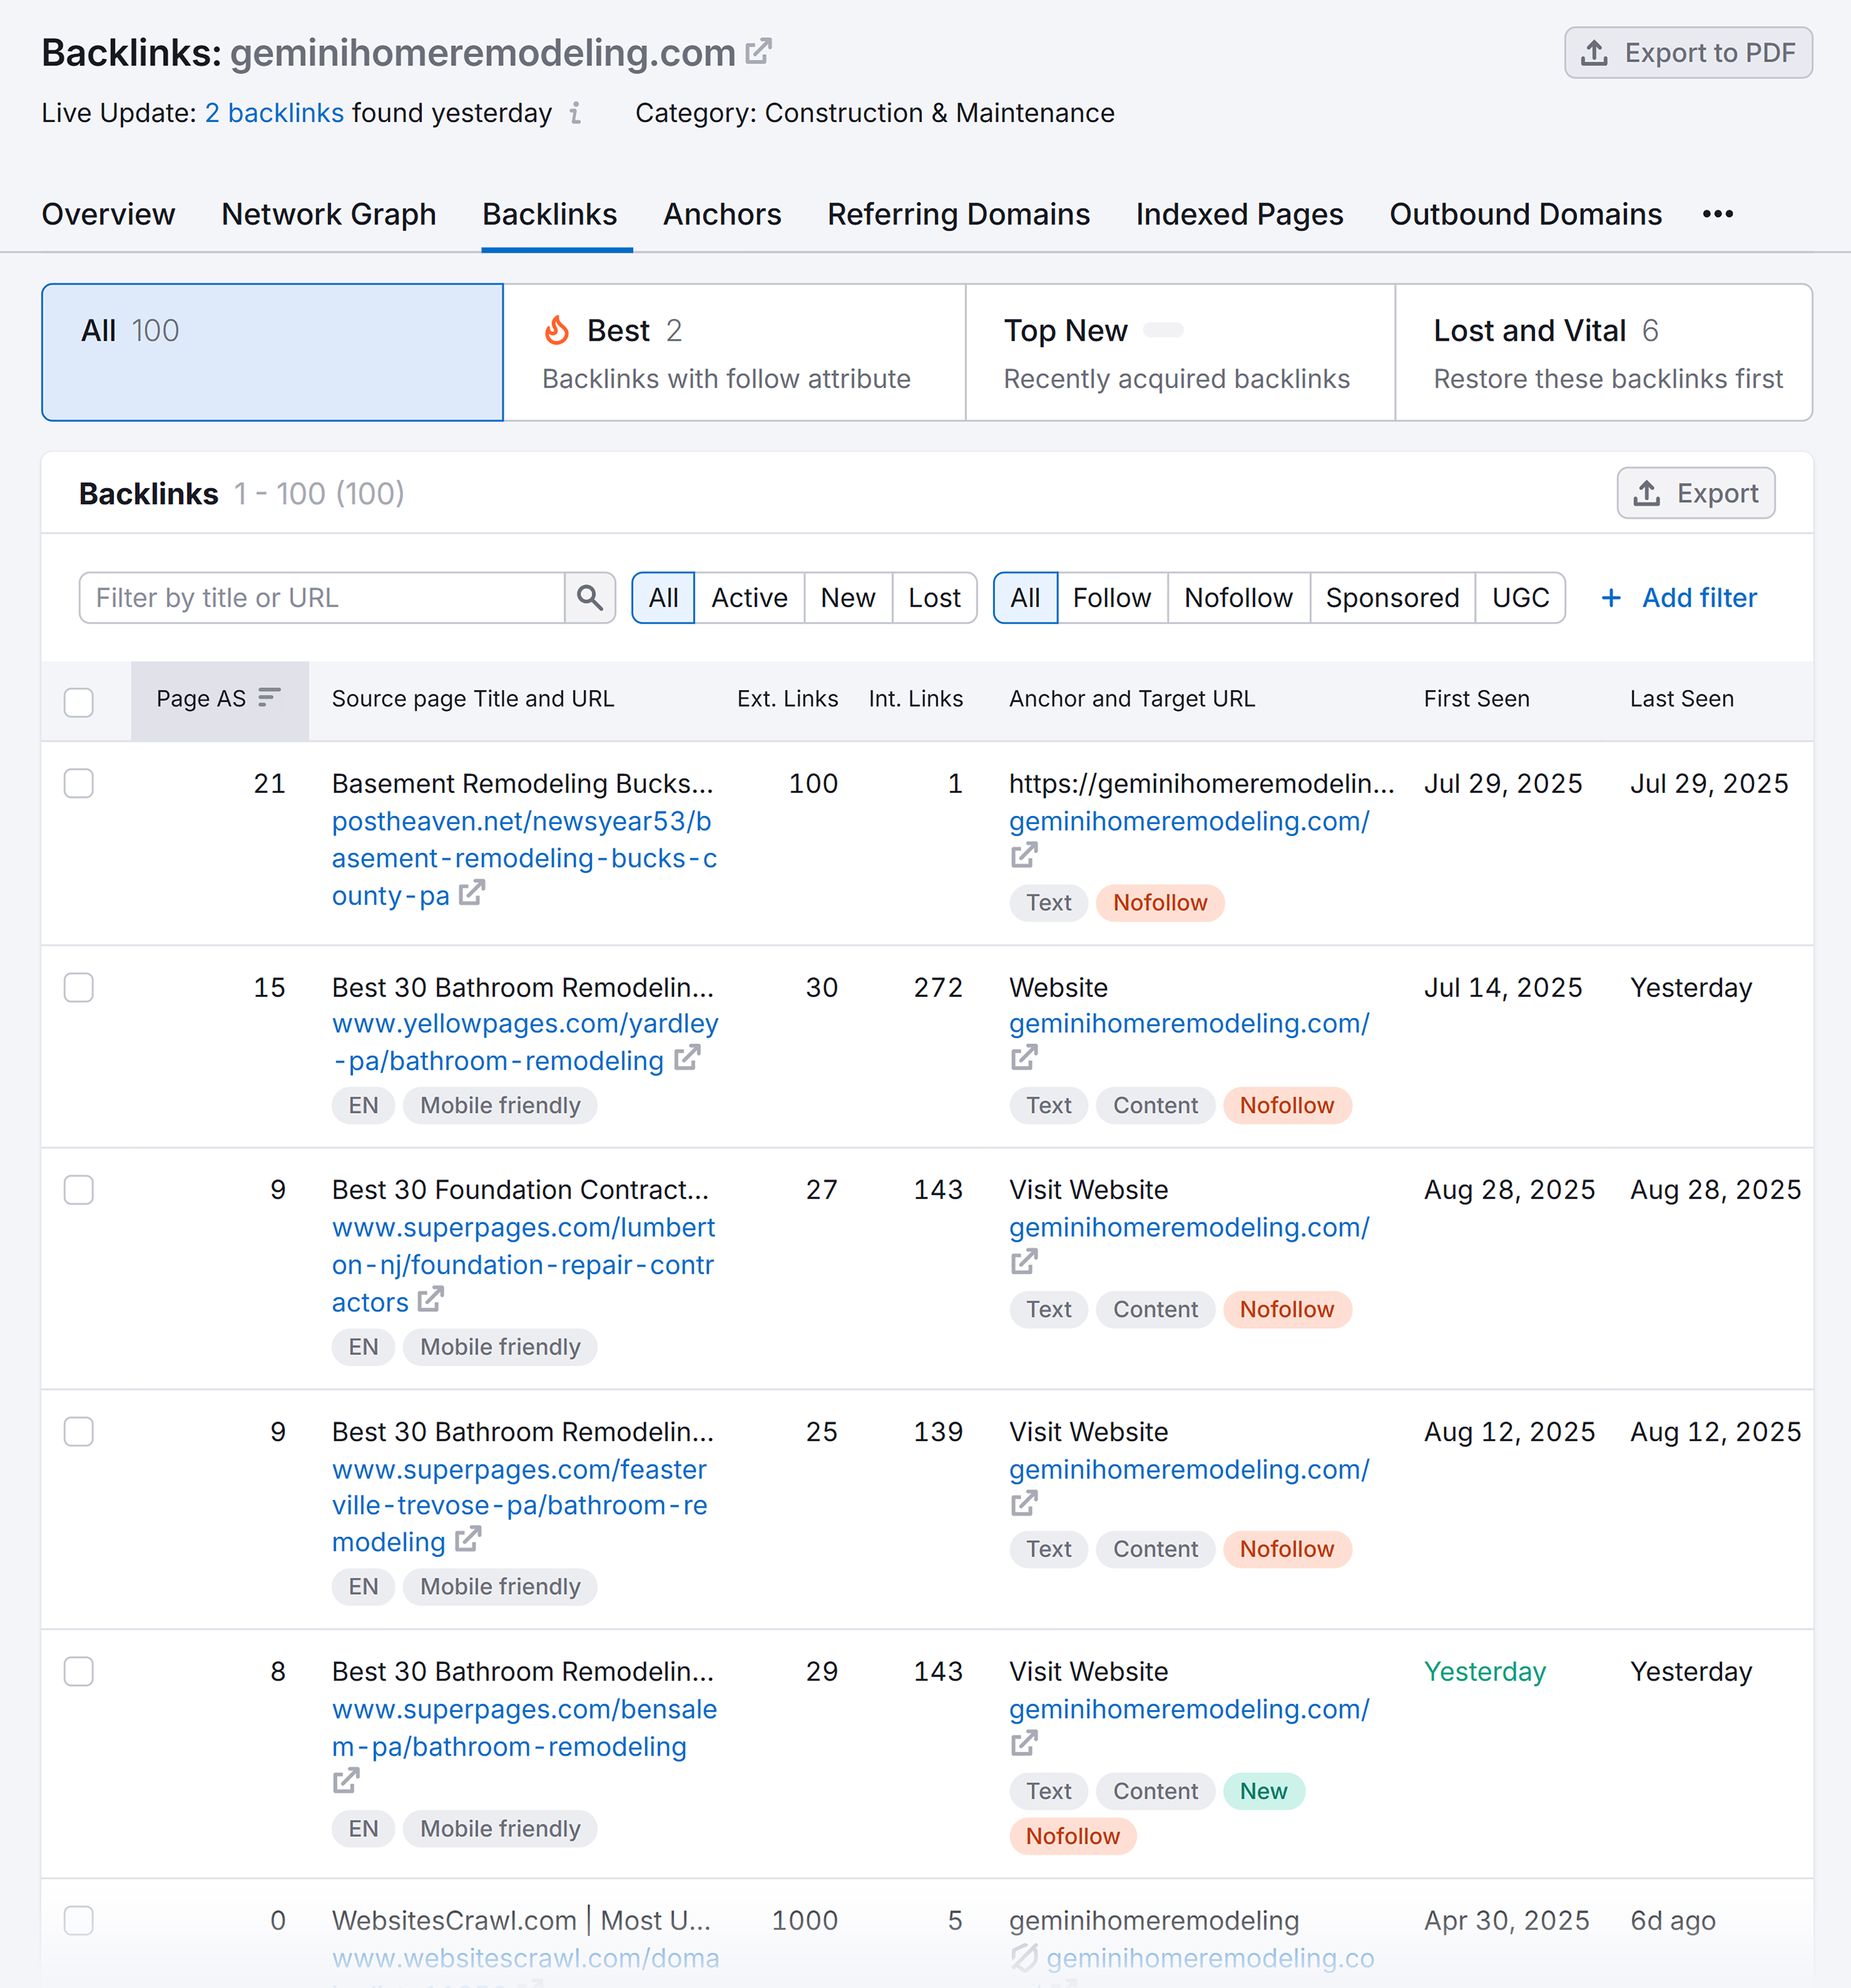Image resolution: width=1851 pixels, height=1988 pixels.
Task: Switch to the Referring Domains tab
Action: (957, 214)
